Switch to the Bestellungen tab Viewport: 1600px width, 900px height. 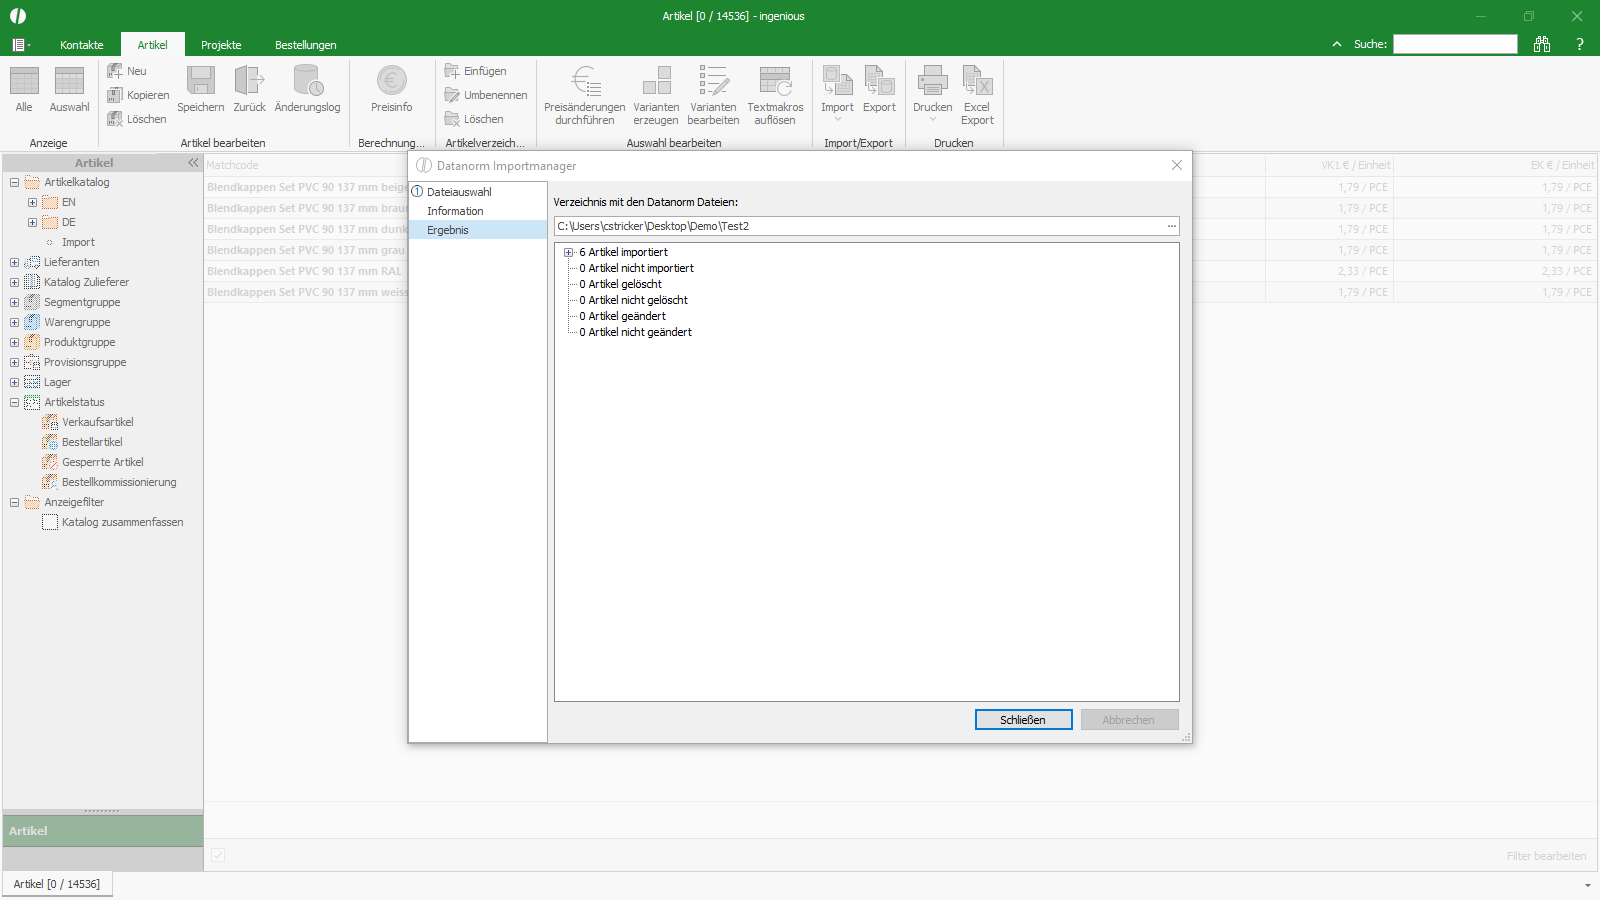[x=305, y=45]
